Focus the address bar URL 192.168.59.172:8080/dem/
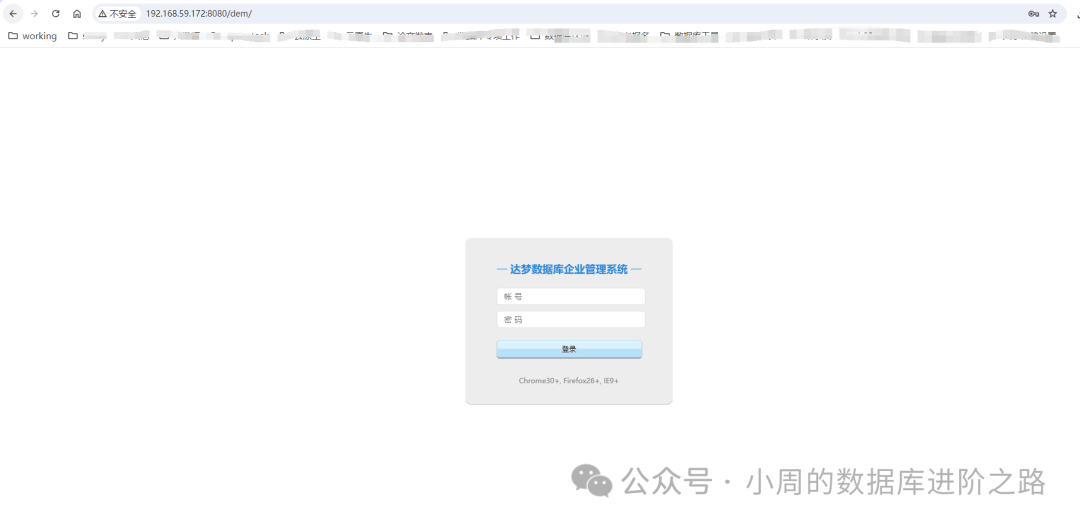1080x525 pixels. pos(198,14)
